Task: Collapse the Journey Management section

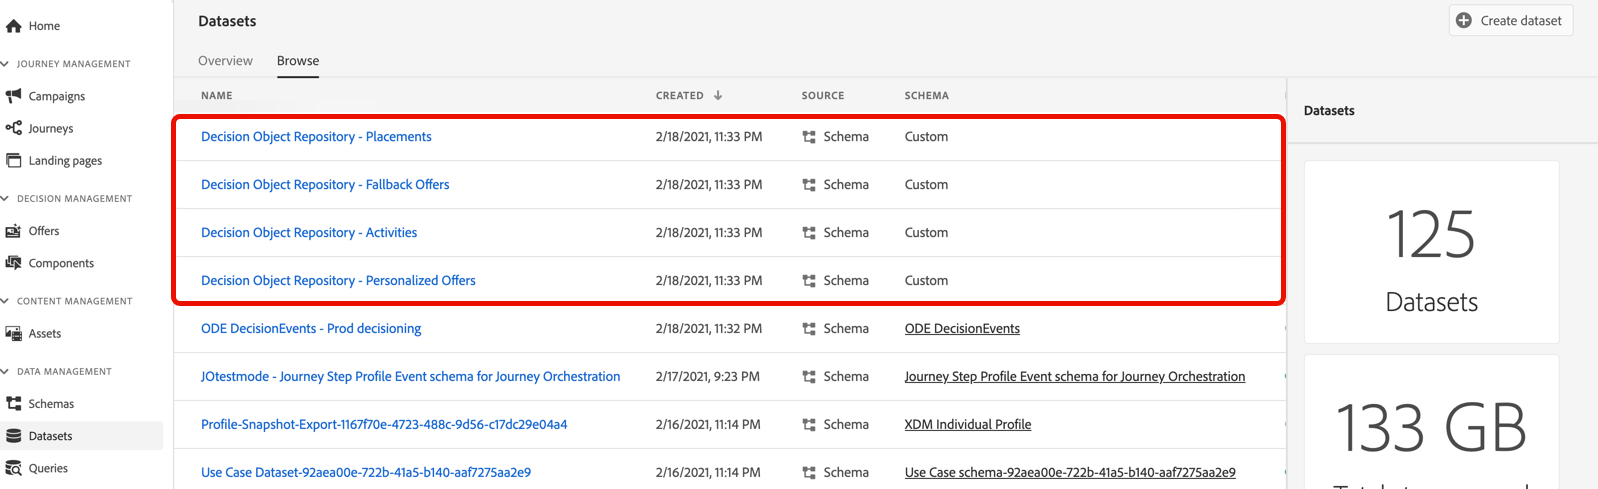Action: [5, 64]
